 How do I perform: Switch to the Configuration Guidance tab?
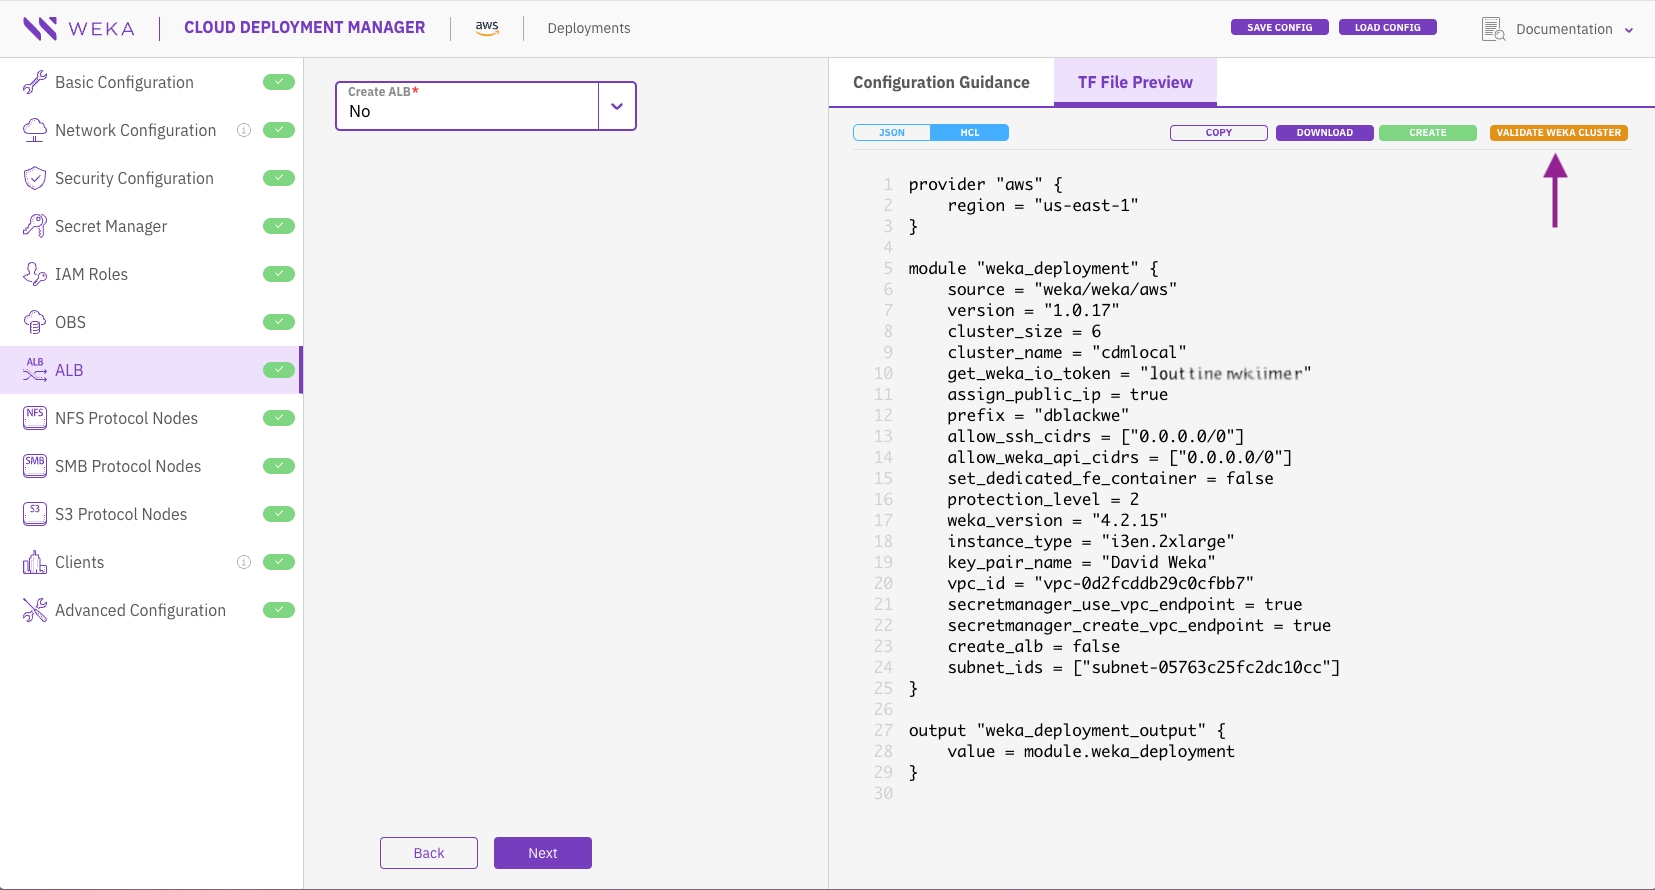point(941,82)
